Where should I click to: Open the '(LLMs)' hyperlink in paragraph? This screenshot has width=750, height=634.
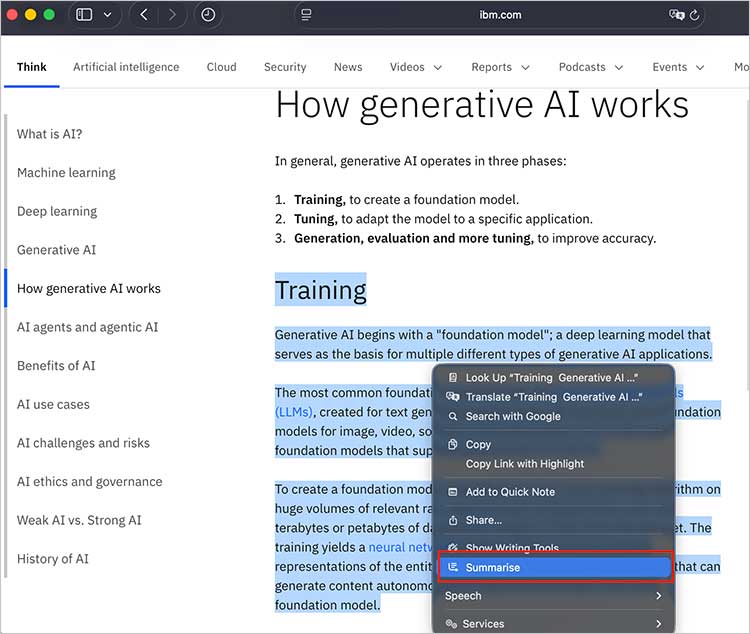294,412
